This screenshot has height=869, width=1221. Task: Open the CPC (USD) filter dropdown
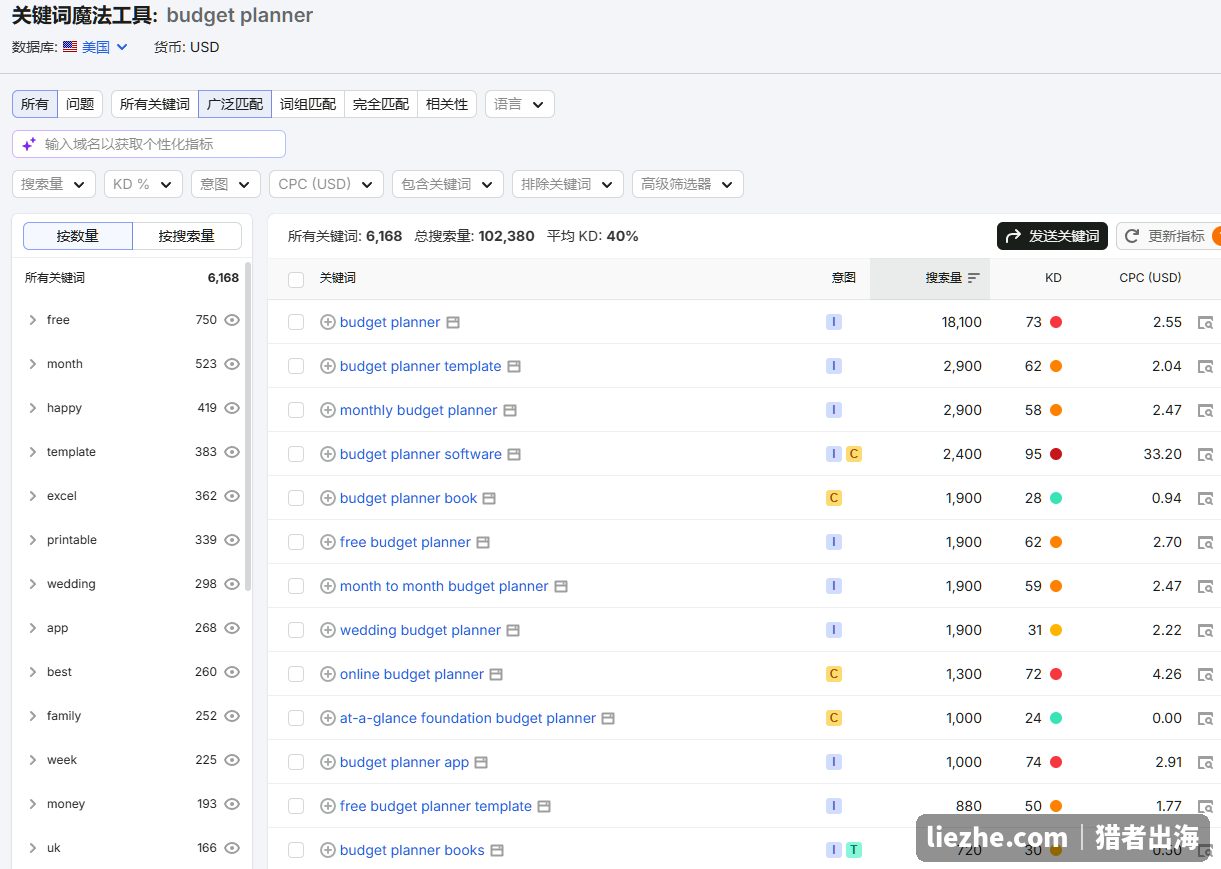[326, 184]
